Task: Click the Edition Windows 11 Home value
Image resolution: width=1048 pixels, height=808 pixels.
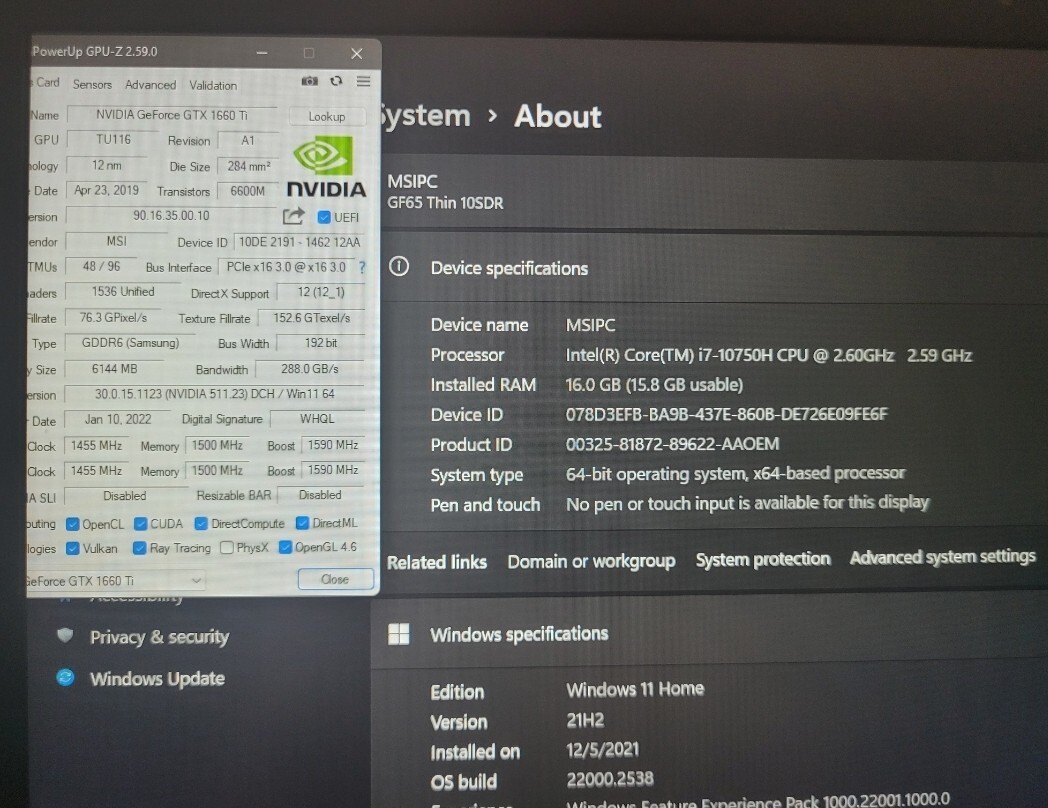Action: 635,689
